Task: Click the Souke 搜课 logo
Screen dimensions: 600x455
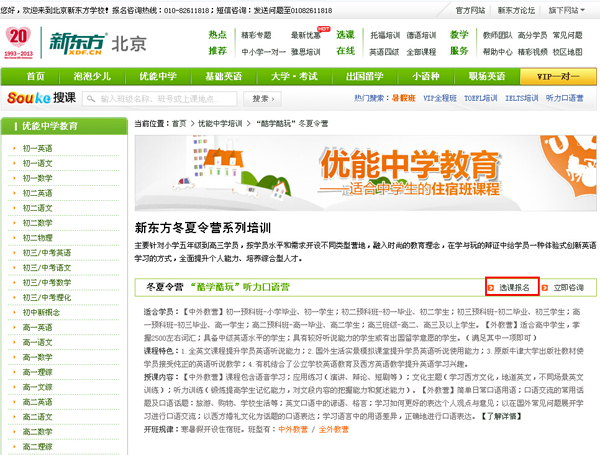Action: point(41,99)
